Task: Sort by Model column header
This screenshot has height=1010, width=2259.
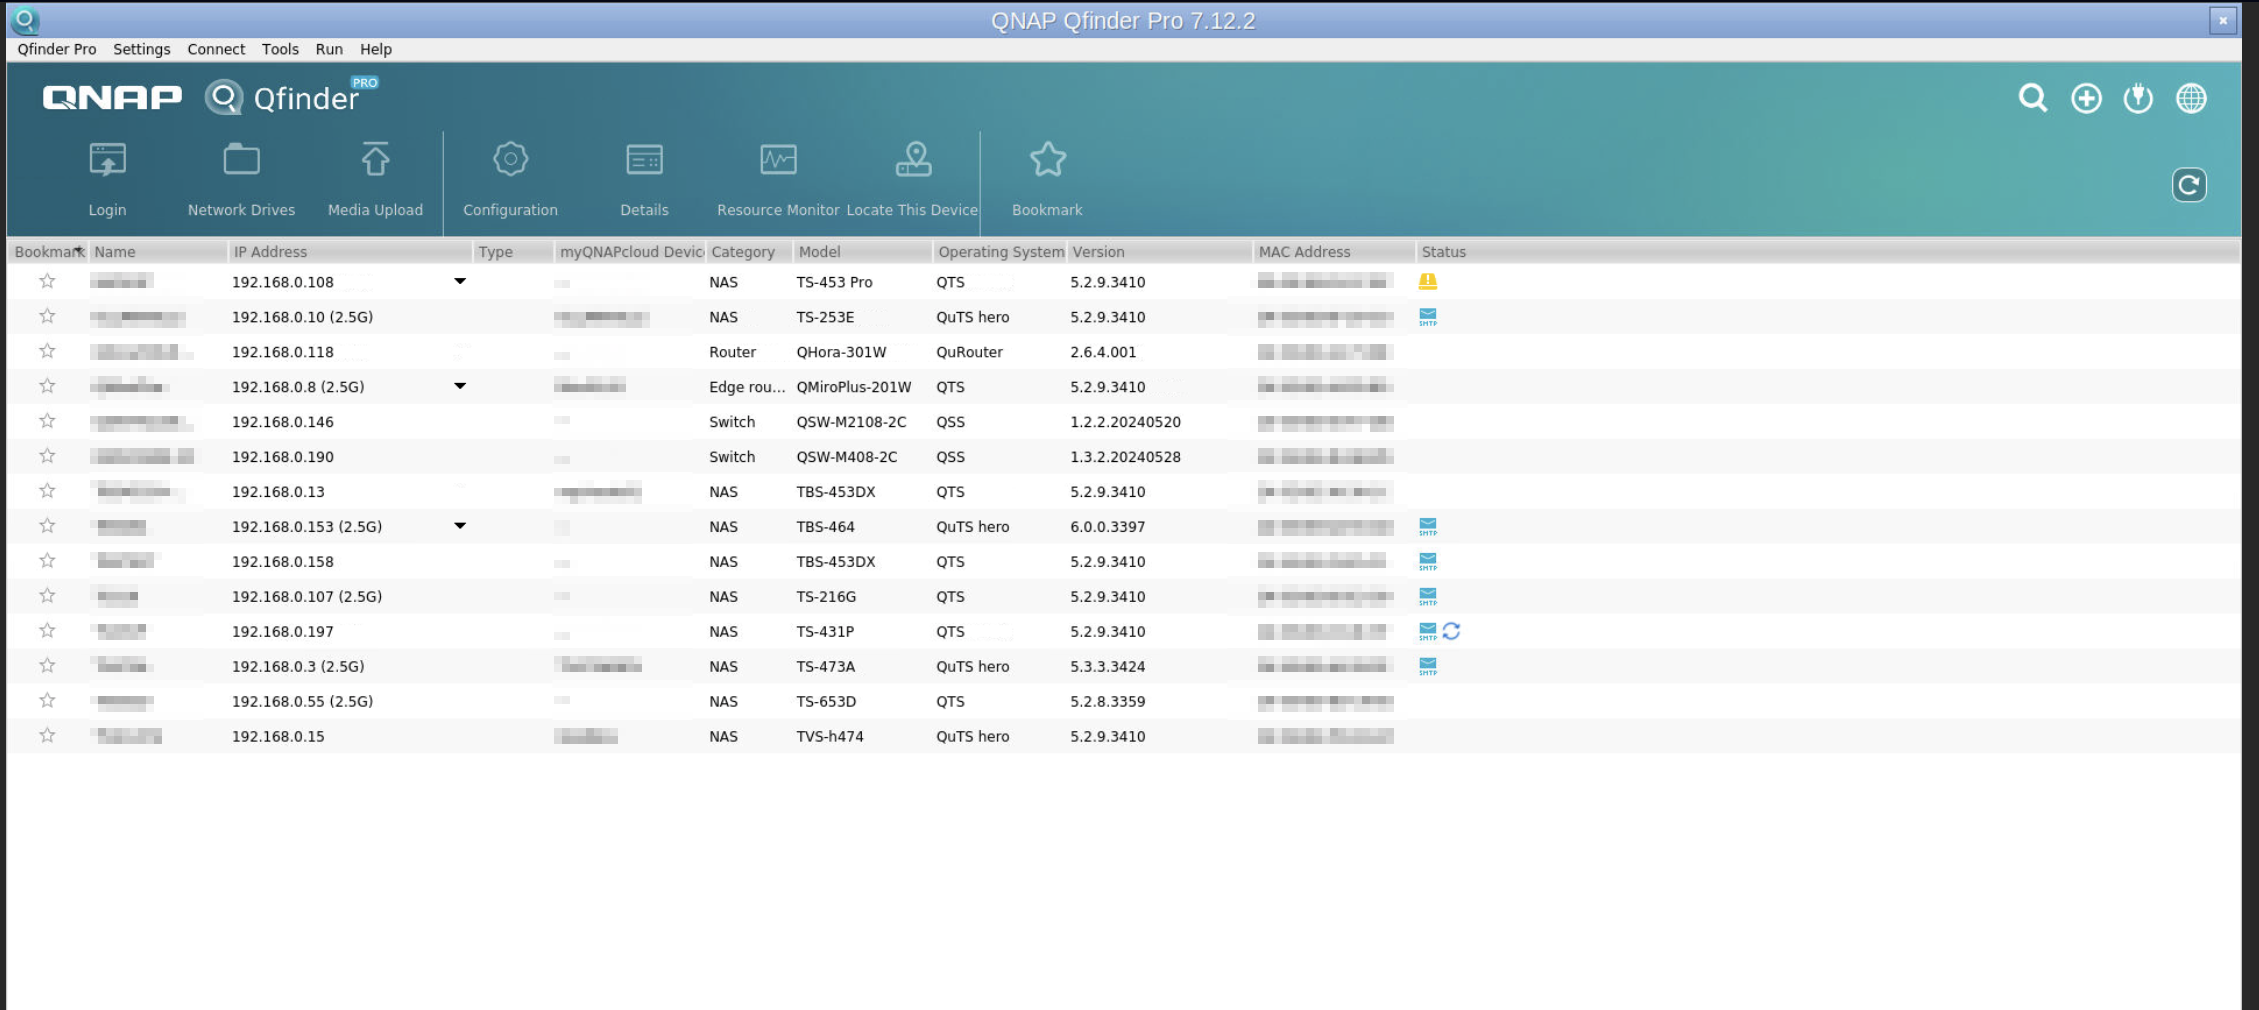Action: point(863,252)
